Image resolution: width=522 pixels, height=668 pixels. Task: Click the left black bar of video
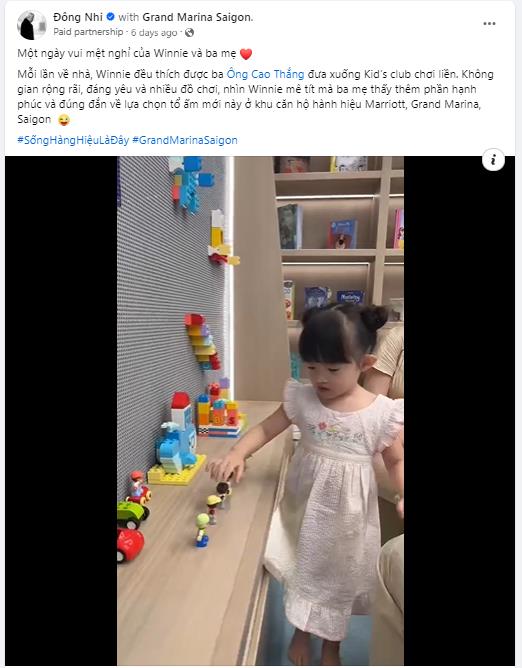(61, 411)
